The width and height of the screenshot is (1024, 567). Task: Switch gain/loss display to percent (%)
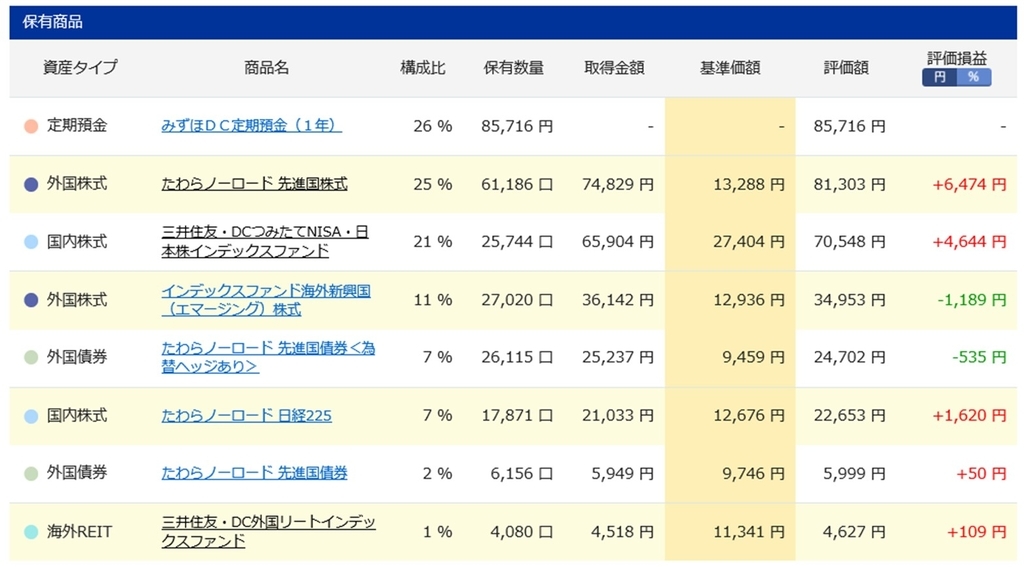tap(974, 77)
